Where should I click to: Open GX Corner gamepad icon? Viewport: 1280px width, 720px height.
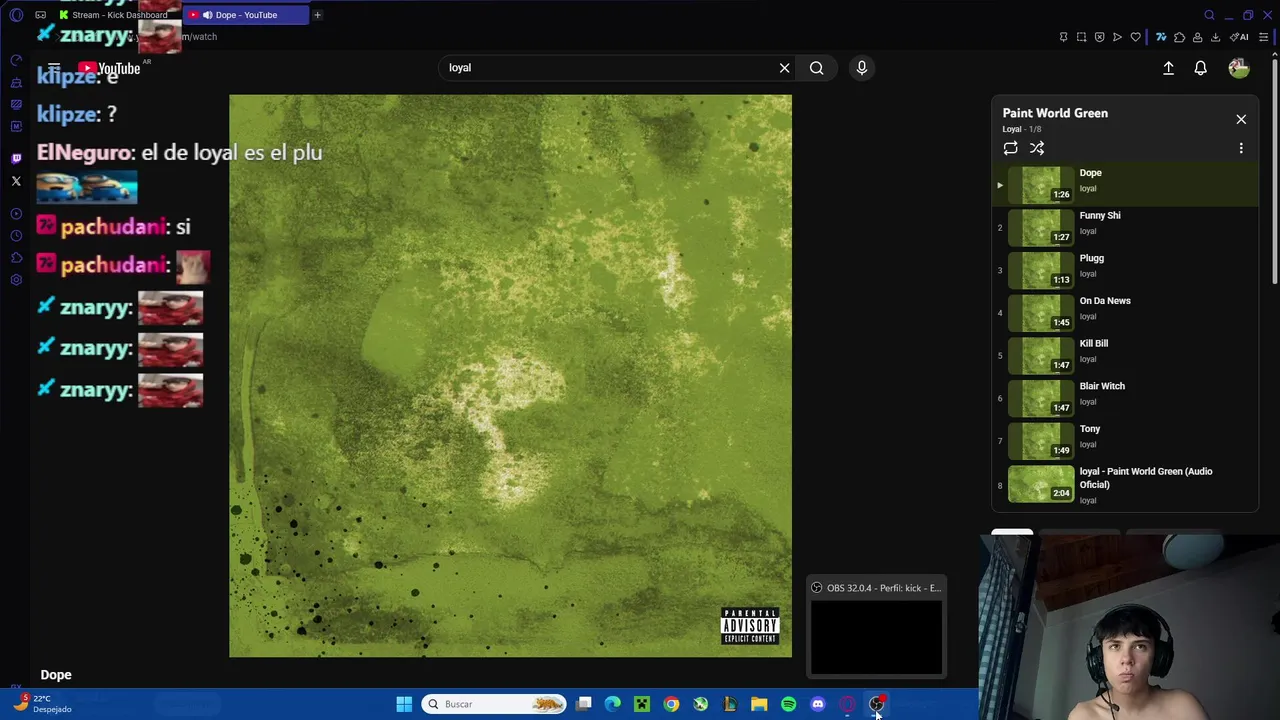[40, 15]
